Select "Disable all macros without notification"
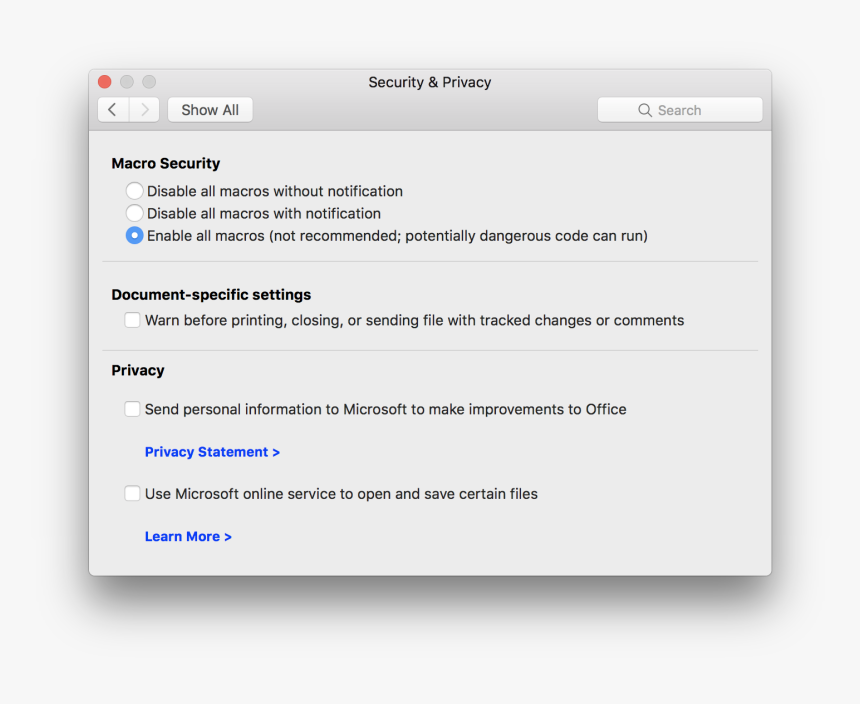860x704 pixels. point(134,190)
